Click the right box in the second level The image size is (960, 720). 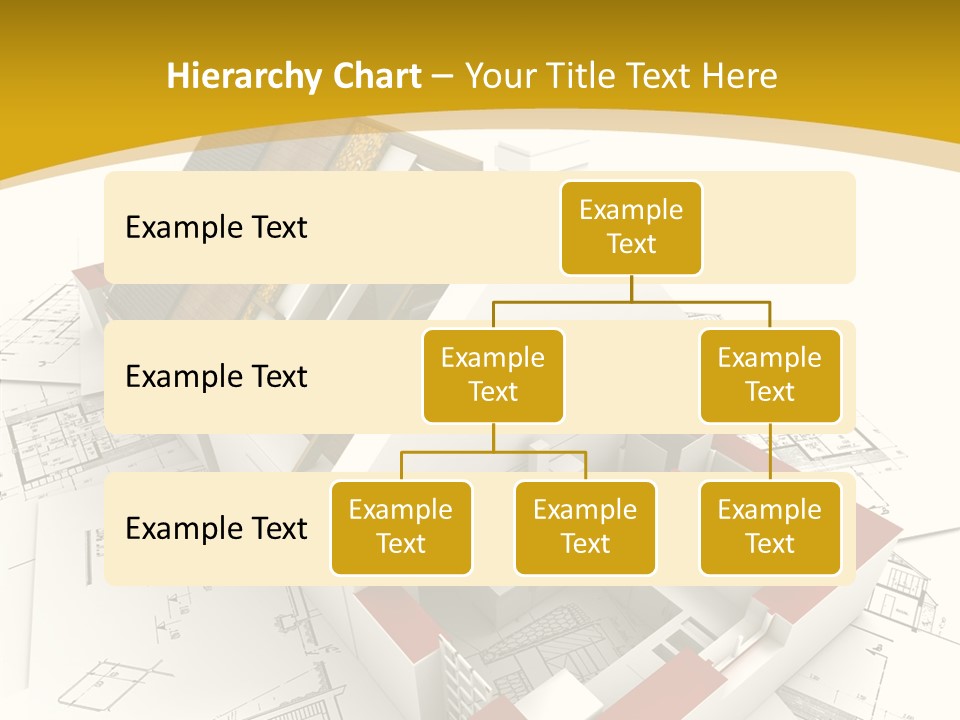point(770,375)
